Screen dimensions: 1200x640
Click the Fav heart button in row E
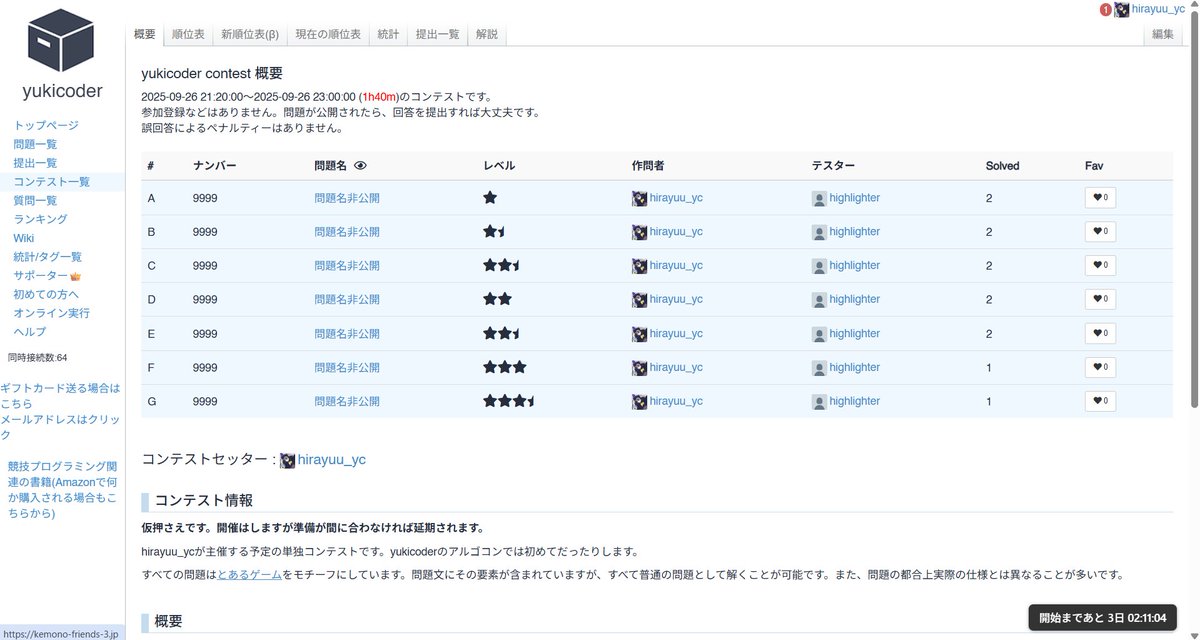1100,334
